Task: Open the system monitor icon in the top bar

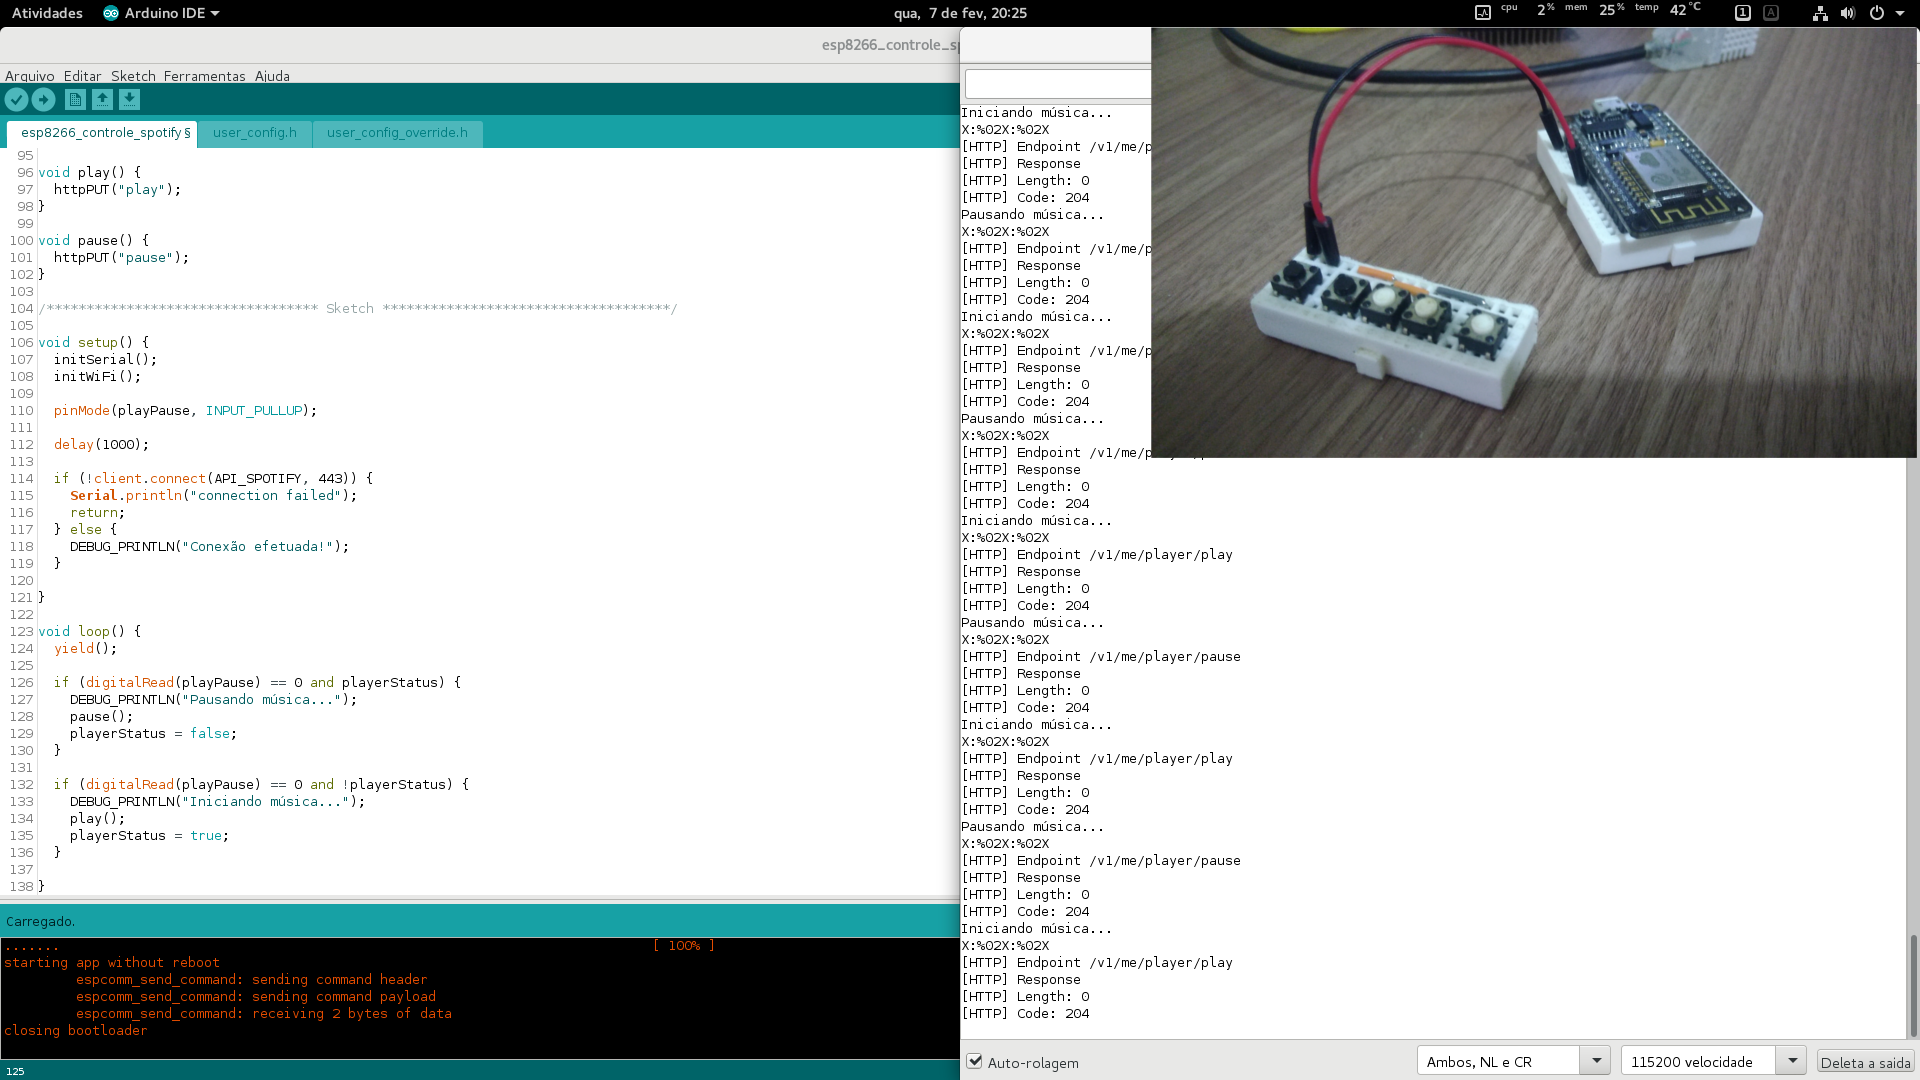Action: [1483, 13]
